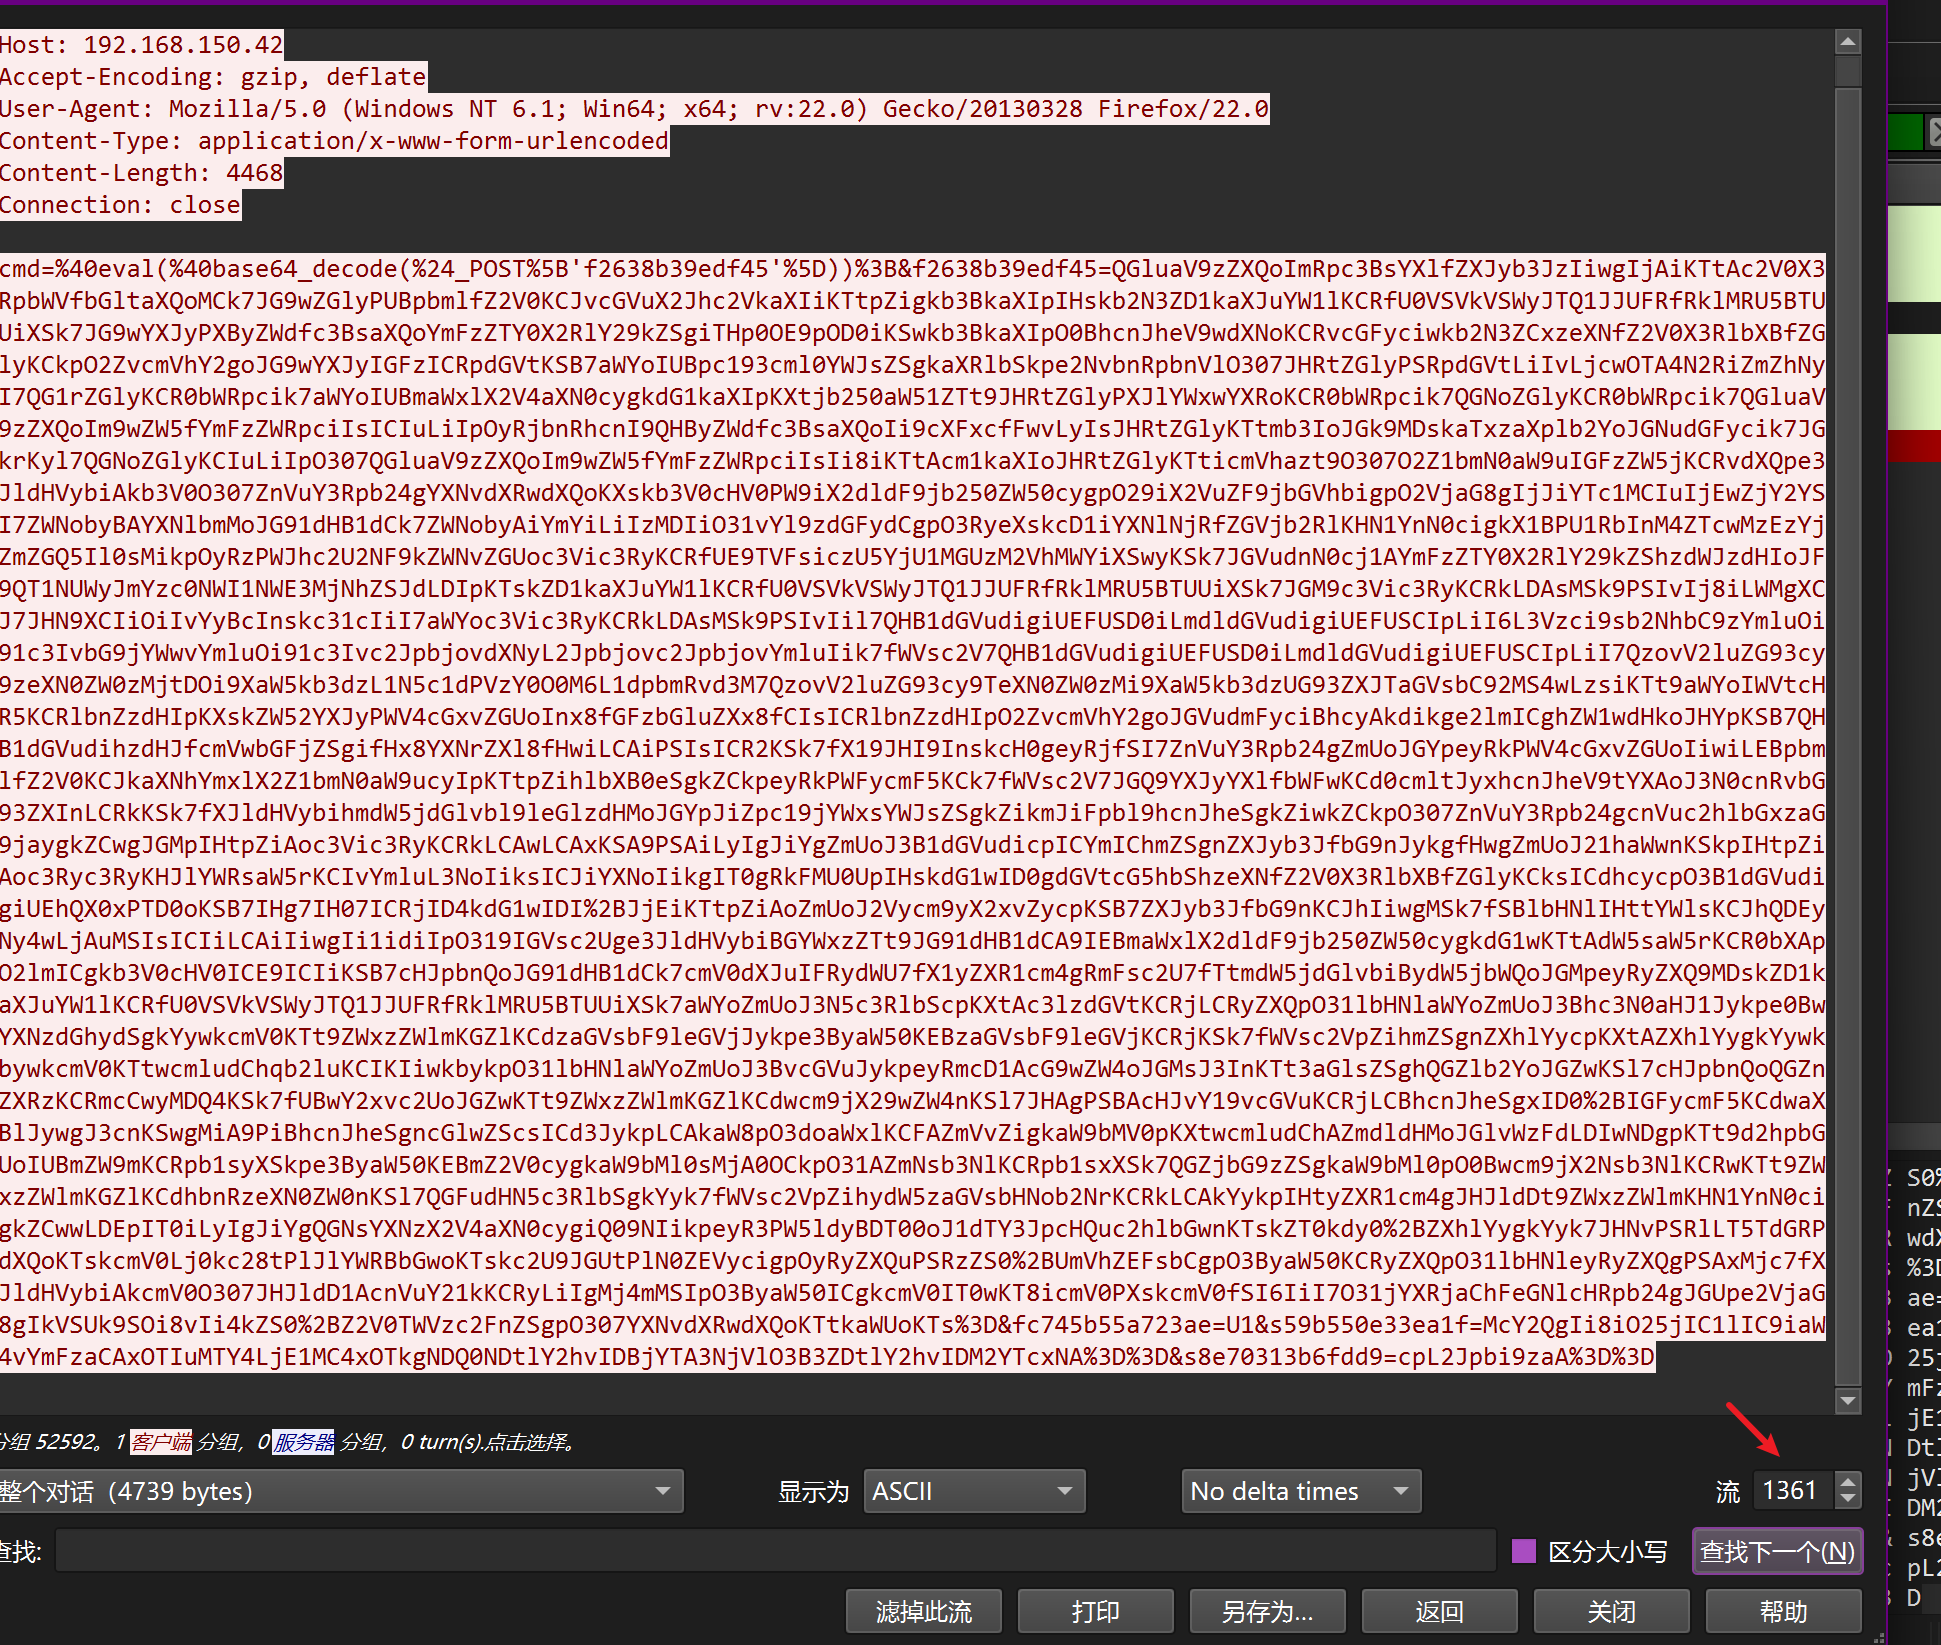Click the 客户端 highlighted label
The image size is (1941, 1645).
pos(161,1442)
